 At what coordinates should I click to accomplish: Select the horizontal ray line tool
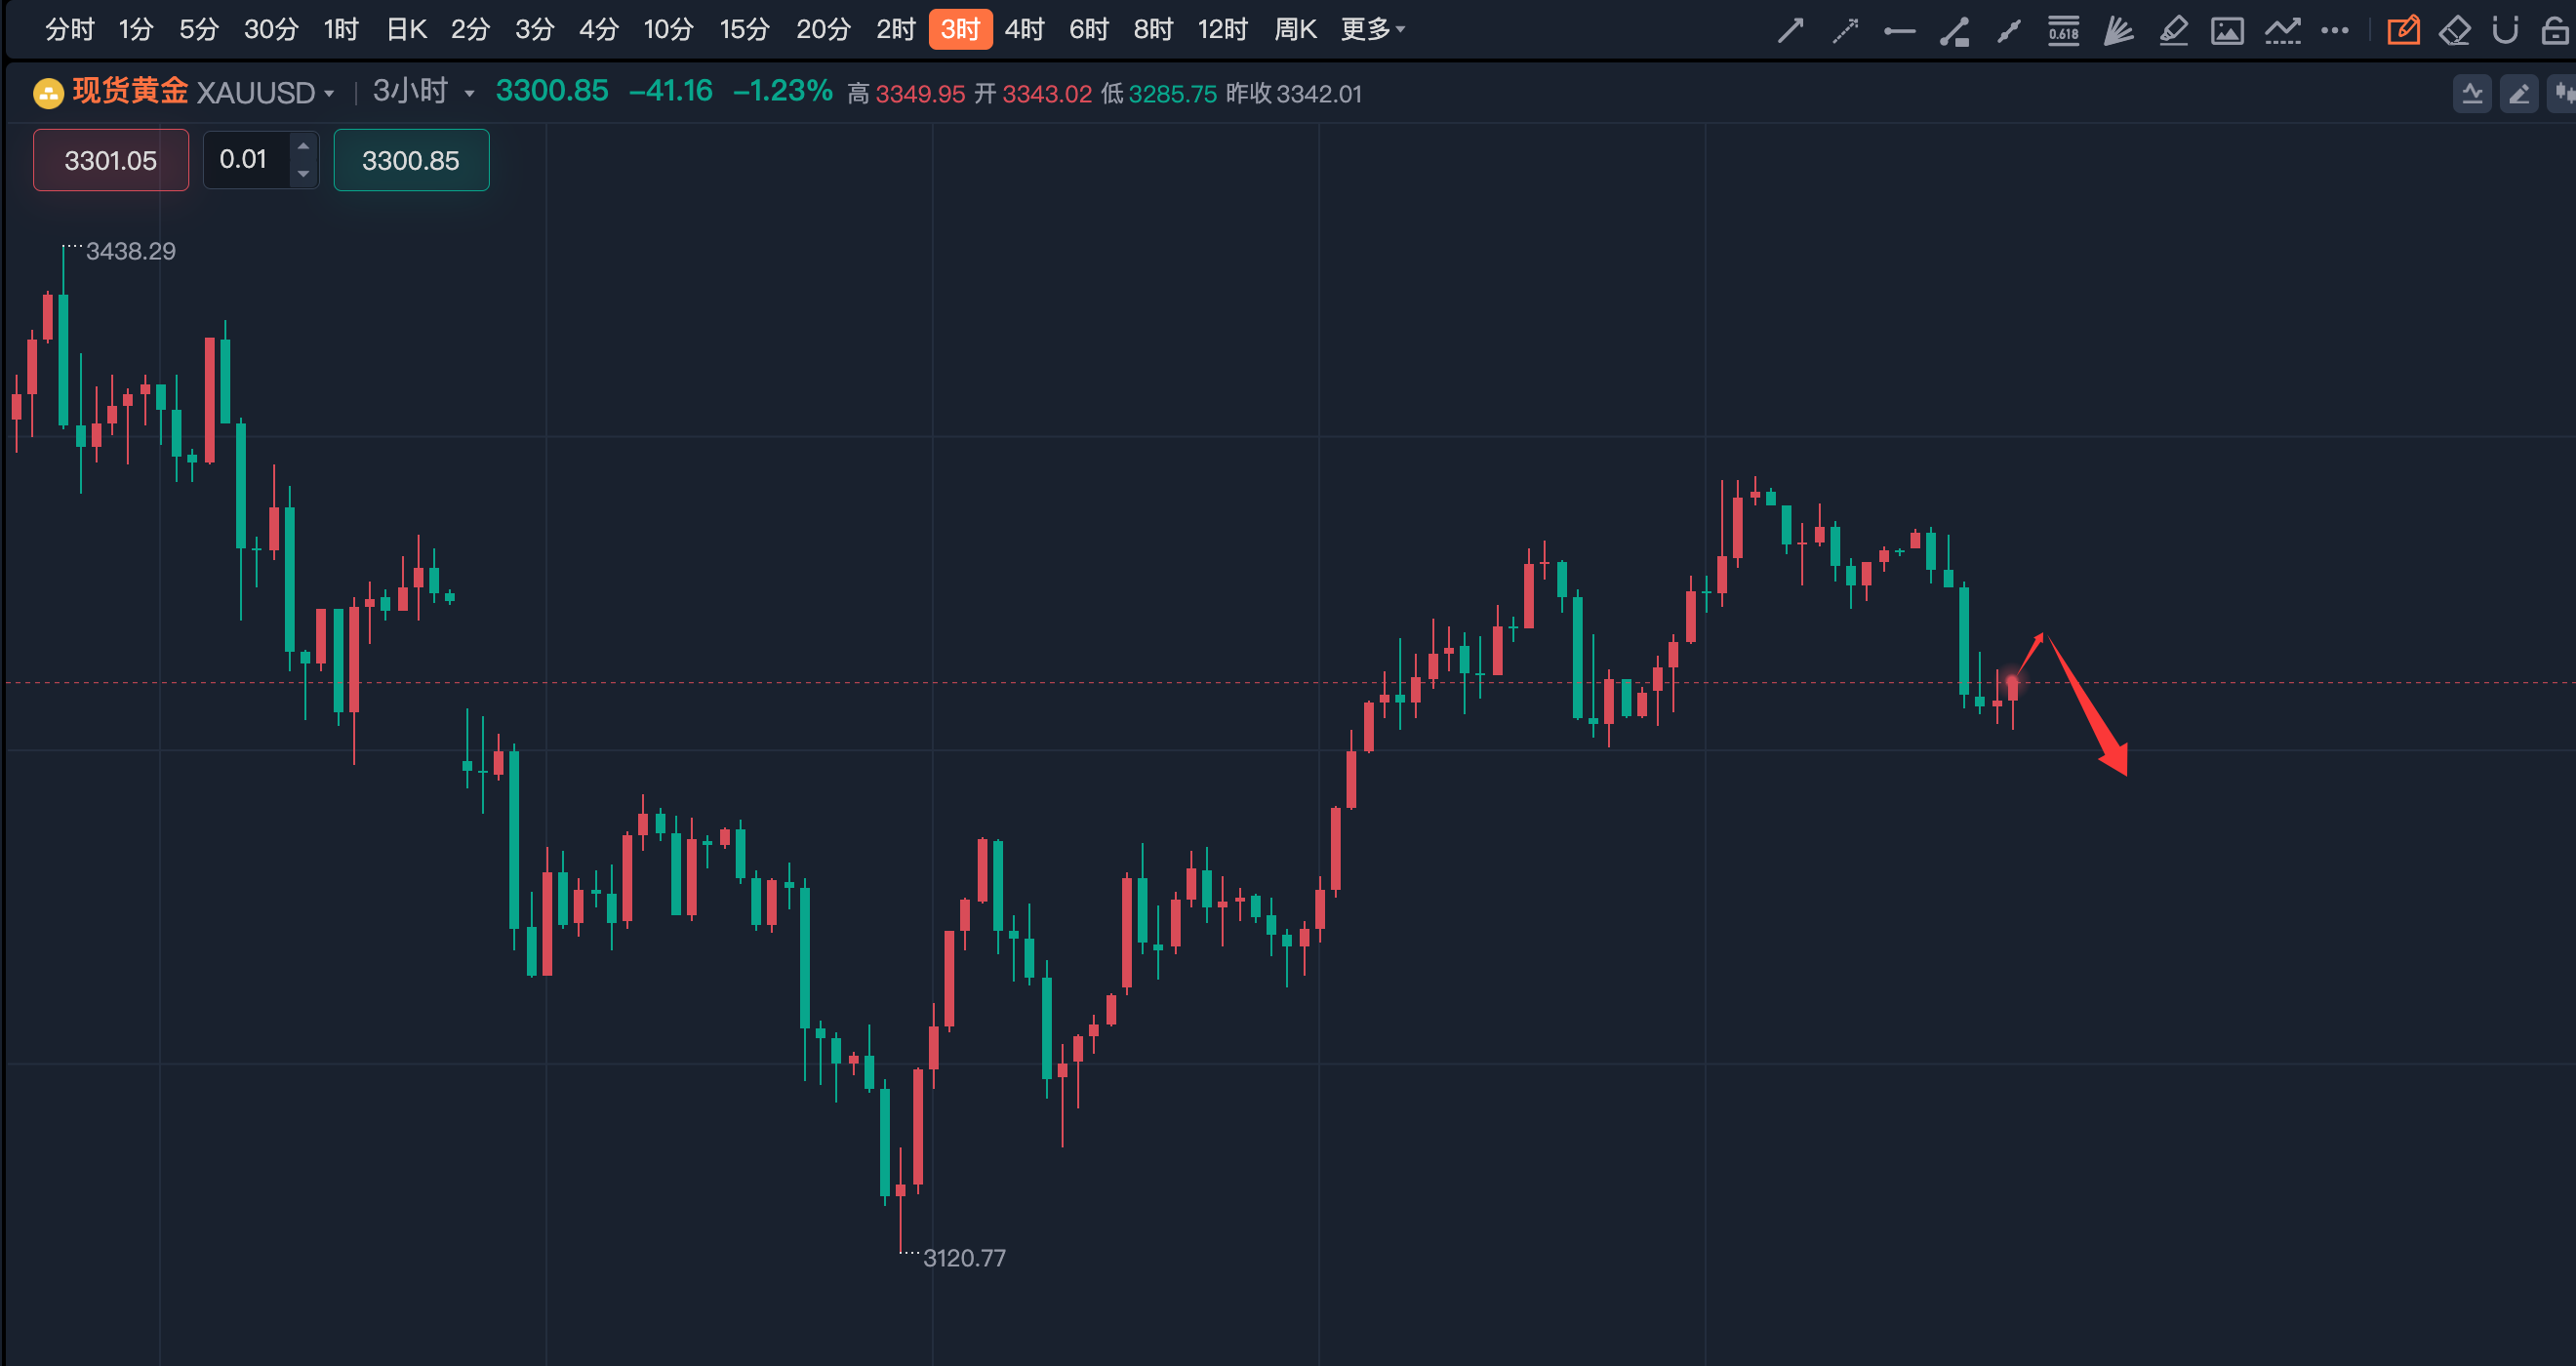coord(1899,31)
